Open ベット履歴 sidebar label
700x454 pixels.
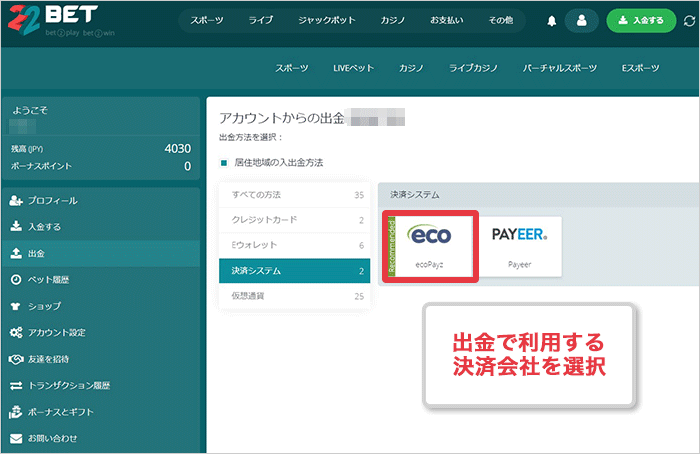[x=48, y=280]
